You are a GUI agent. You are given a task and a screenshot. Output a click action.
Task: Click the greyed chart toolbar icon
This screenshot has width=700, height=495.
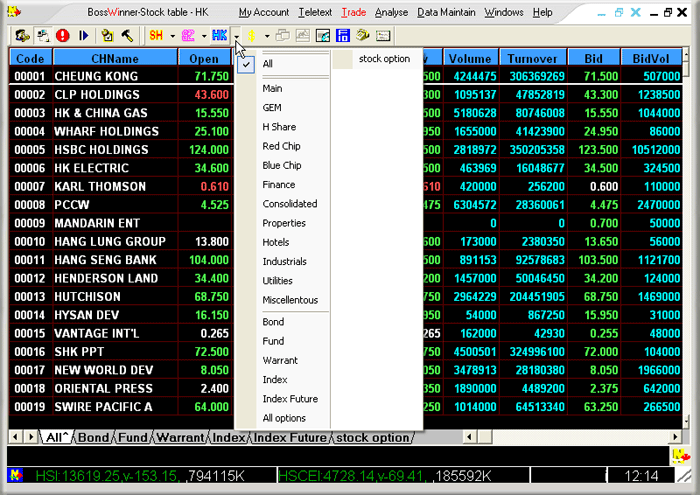pyautogui.click(x=303, y=35)
